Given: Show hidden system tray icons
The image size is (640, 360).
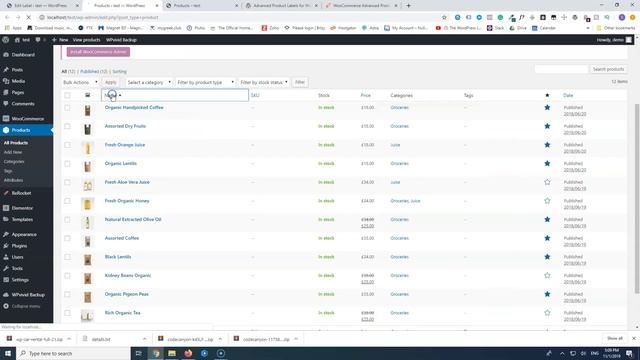Looking at the screenshot, I should pyautogui.click(x=562, y=353).
